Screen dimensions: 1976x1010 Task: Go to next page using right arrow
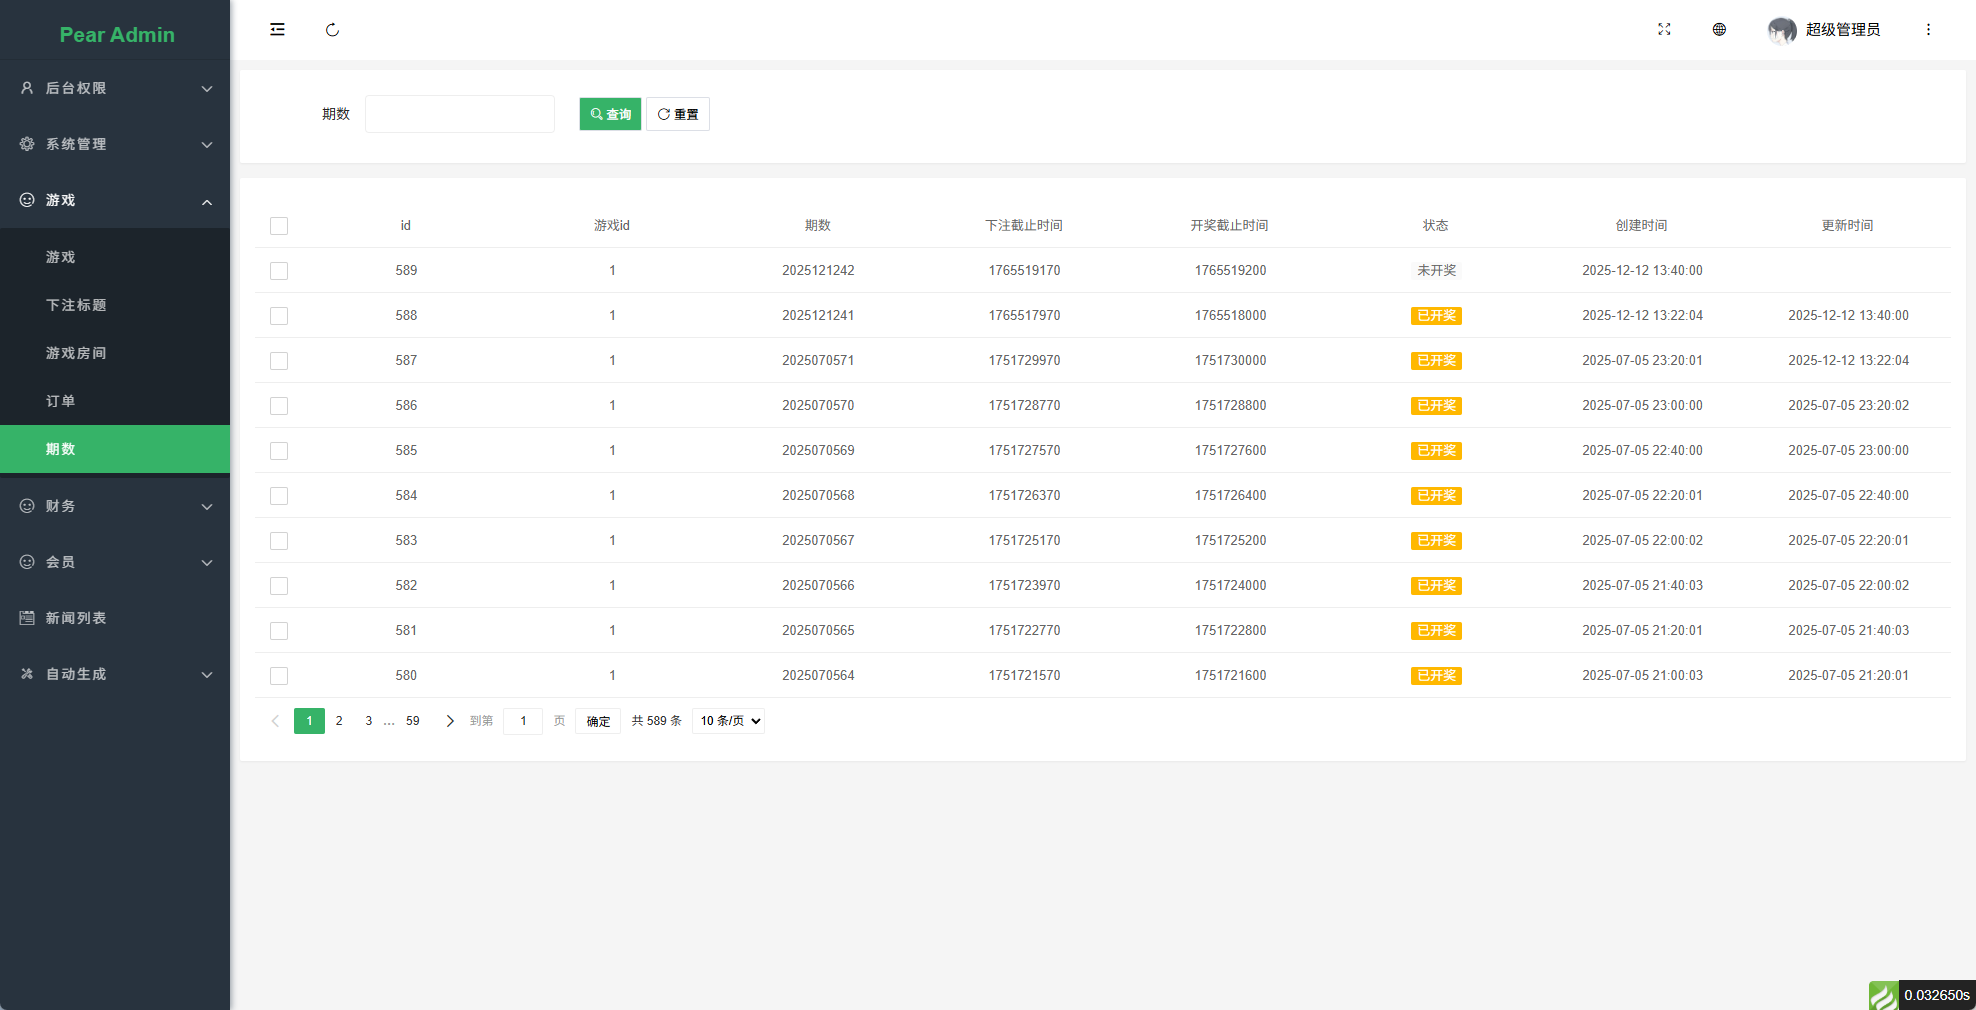450,721
